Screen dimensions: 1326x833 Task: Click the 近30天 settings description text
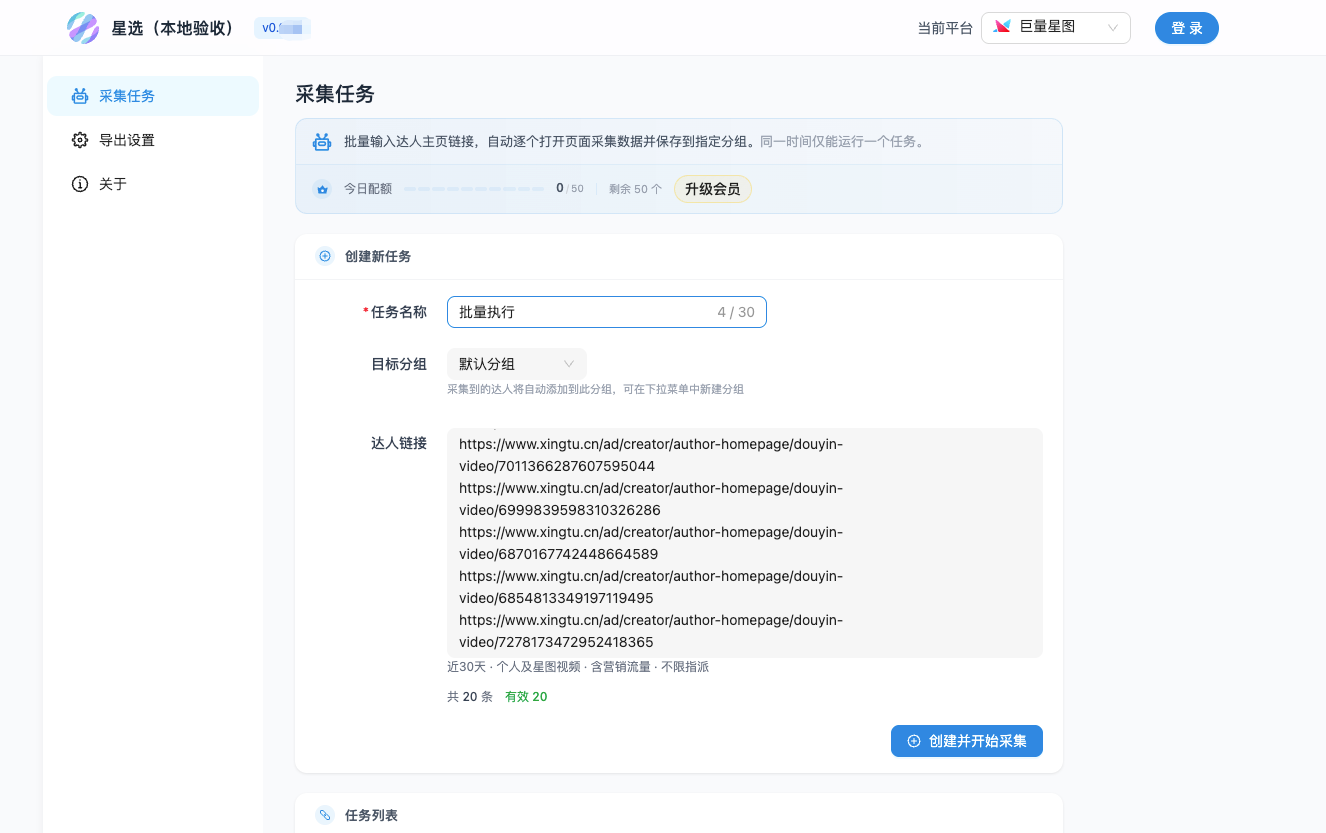tap(578, 667)
